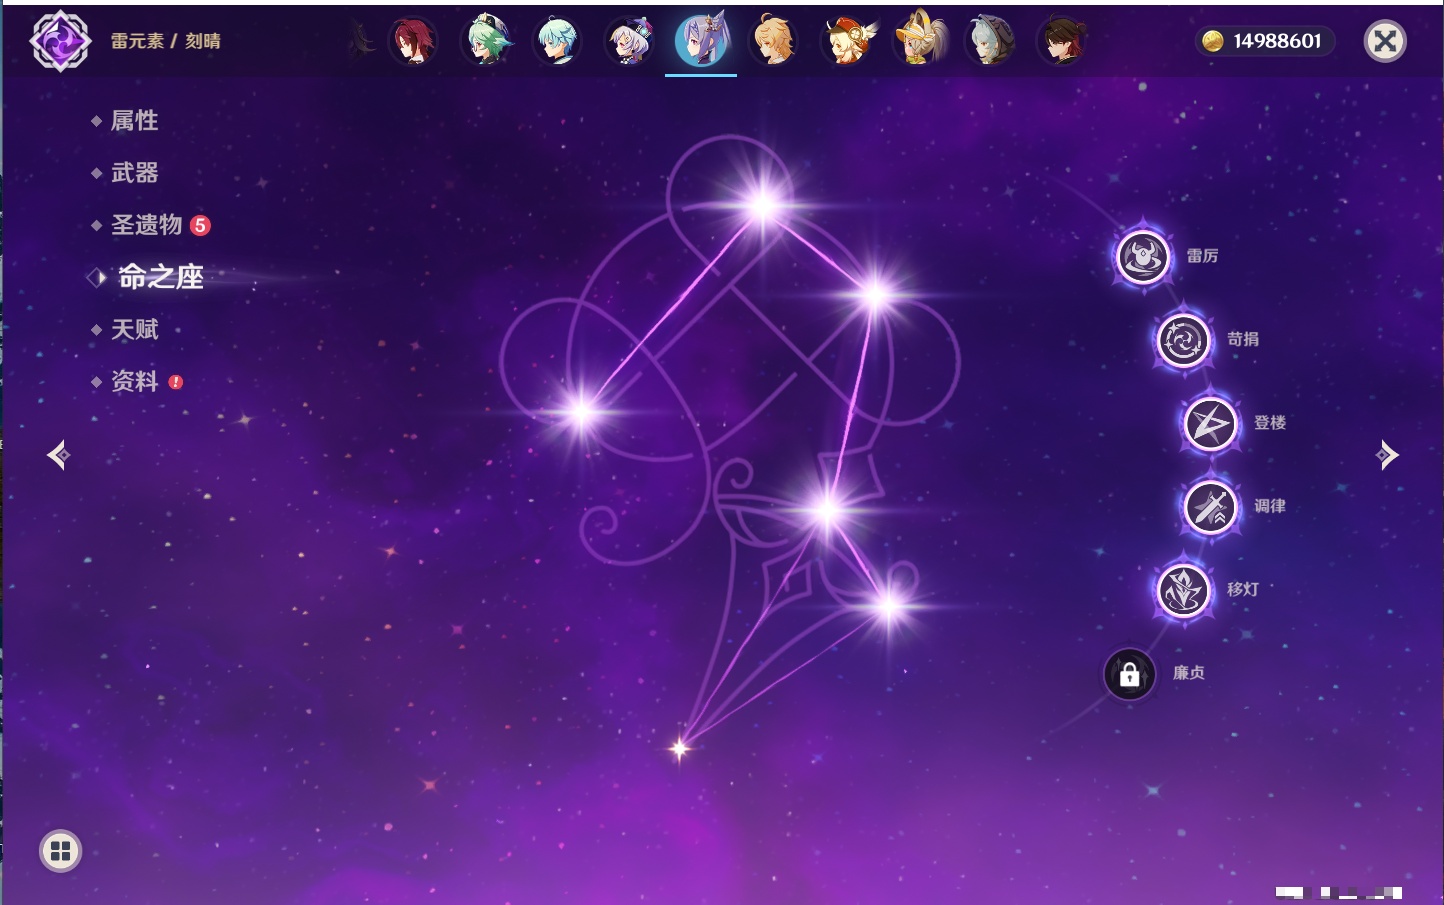Select the Ningguang avatar with golden hairpiece
The height and width of the screenshot is (905, 1444).
coord(919,40)
